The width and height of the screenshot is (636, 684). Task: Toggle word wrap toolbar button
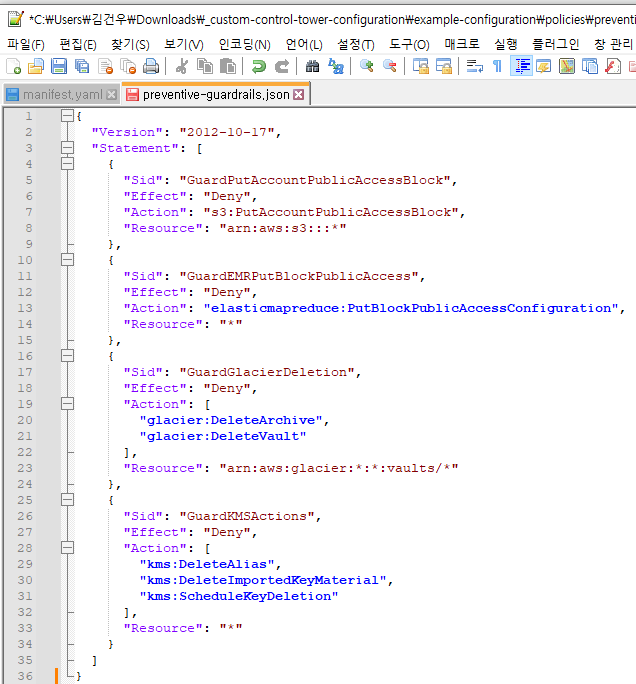pos(475,66)
